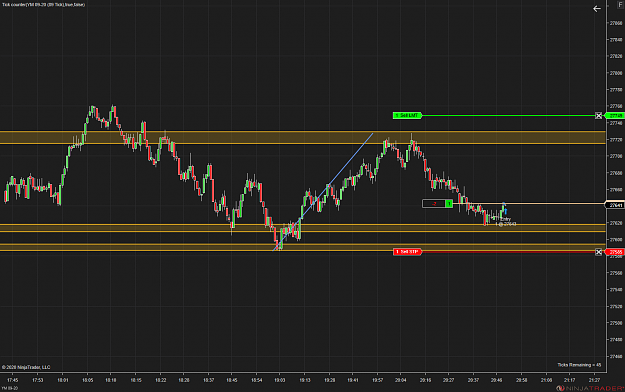625x392 pixels.
Task: Click the Ticks Remaining = 45 text
Action: point(579,365)
